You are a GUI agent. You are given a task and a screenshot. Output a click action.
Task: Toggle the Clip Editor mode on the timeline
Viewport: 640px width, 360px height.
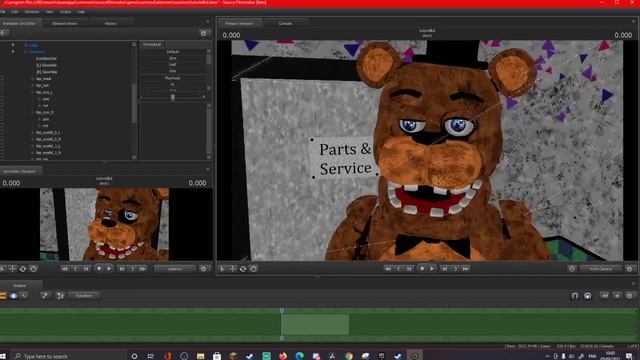[3, 296]
